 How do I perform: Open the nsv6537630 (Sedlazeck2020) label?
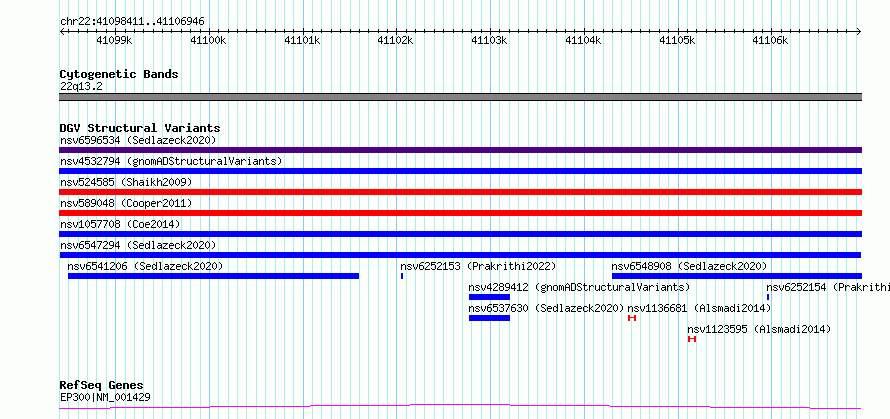pyautogui.click(x=546, y=308)
